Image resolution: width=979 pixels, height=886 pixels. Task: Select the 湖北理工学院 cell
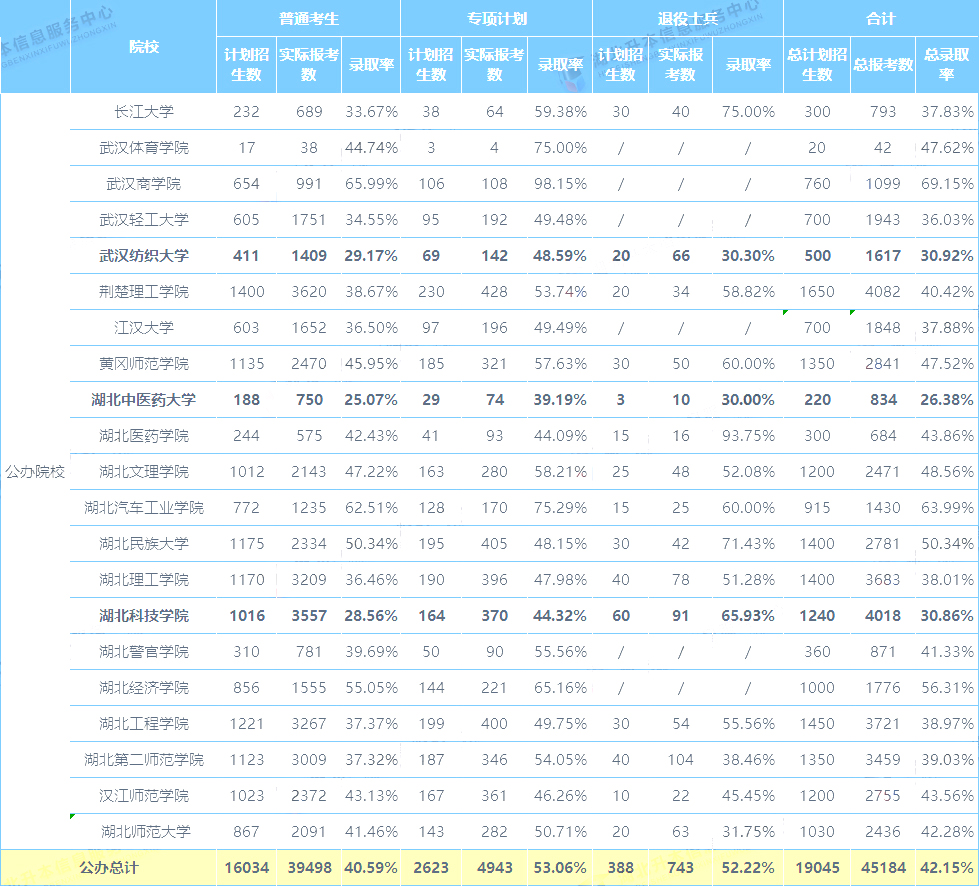(x=144, y=580)
